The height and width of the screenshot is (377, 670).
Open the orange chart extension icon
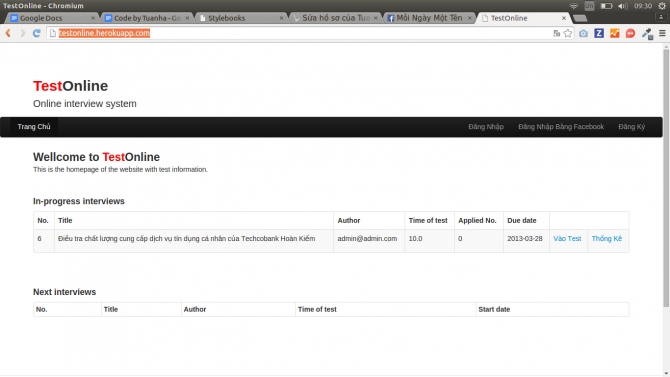(614, 33)
